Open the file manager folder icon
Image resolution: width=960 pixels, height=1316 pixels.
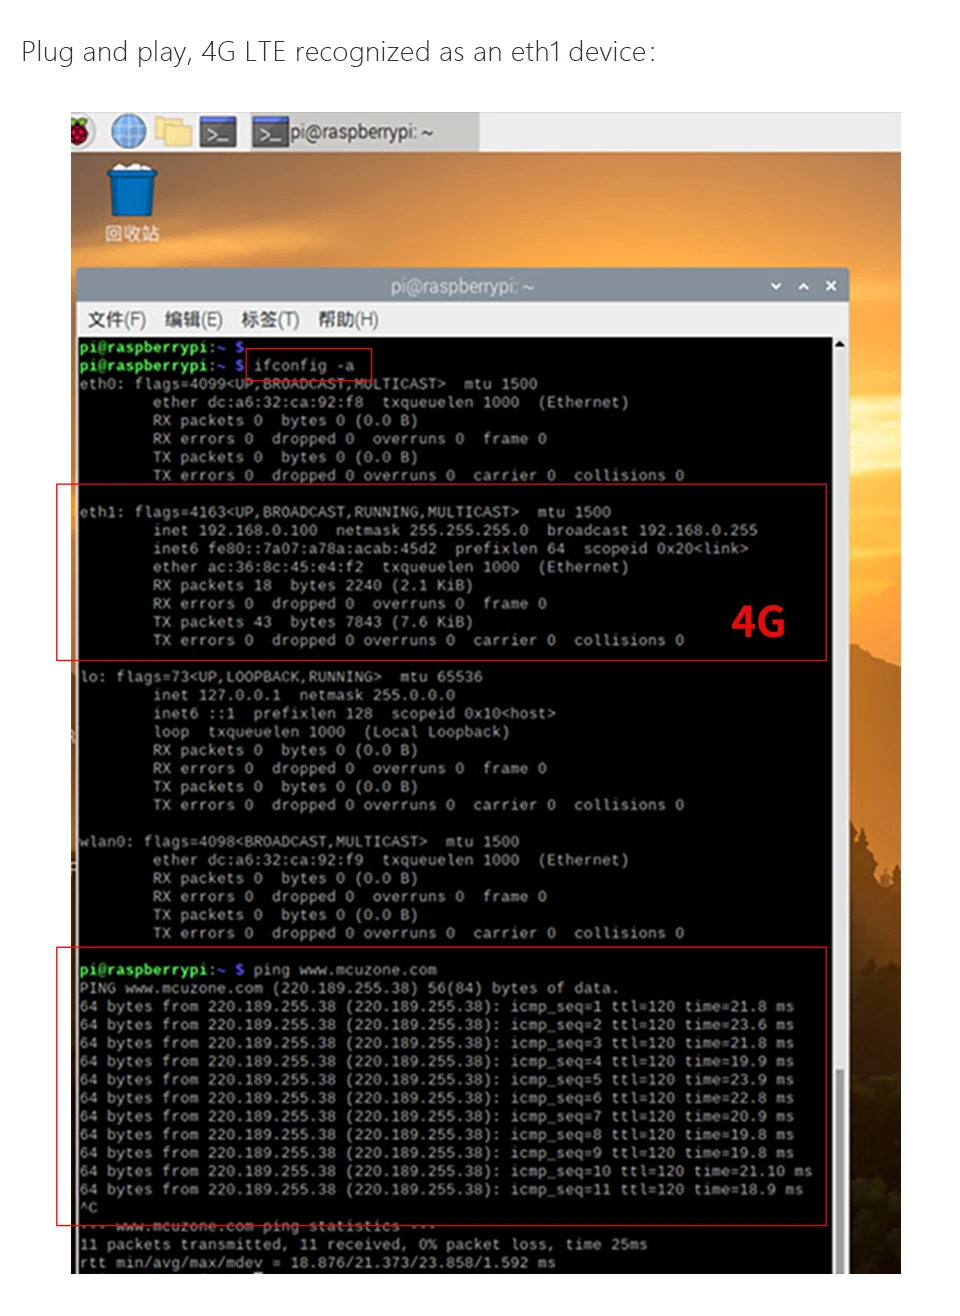coord(174,131)
